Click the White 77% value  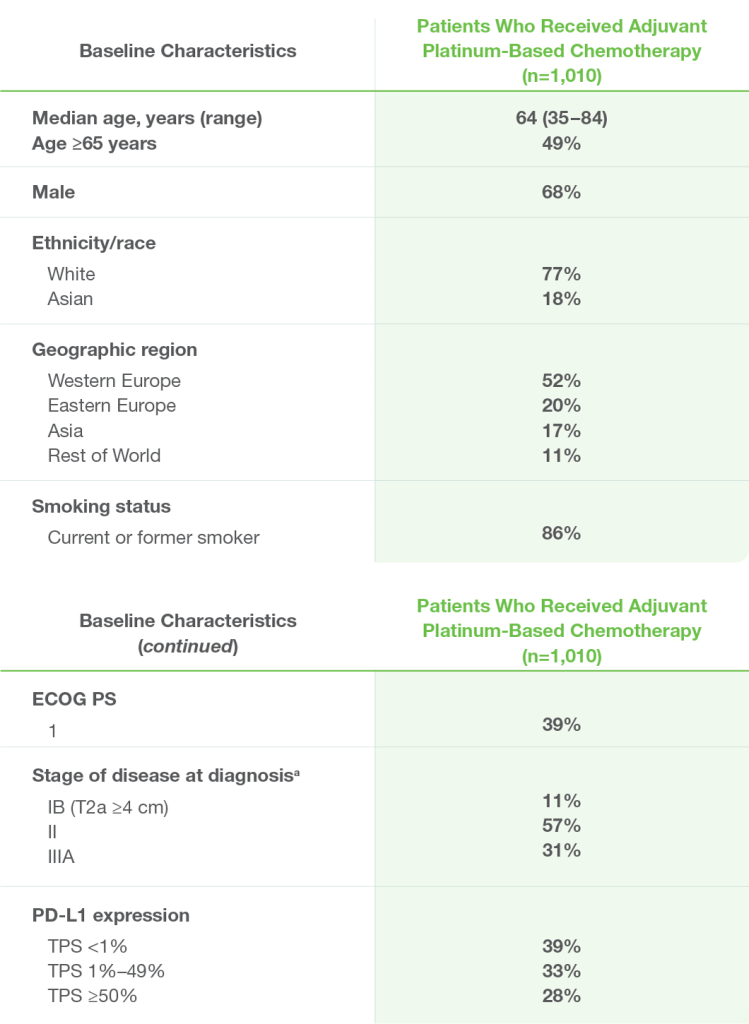[x=561, y=274]
